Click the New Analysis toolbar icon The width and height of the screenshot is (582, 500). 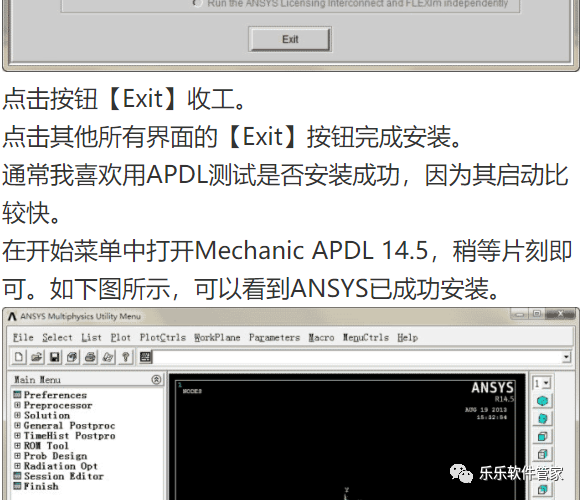tap(19, 357)
